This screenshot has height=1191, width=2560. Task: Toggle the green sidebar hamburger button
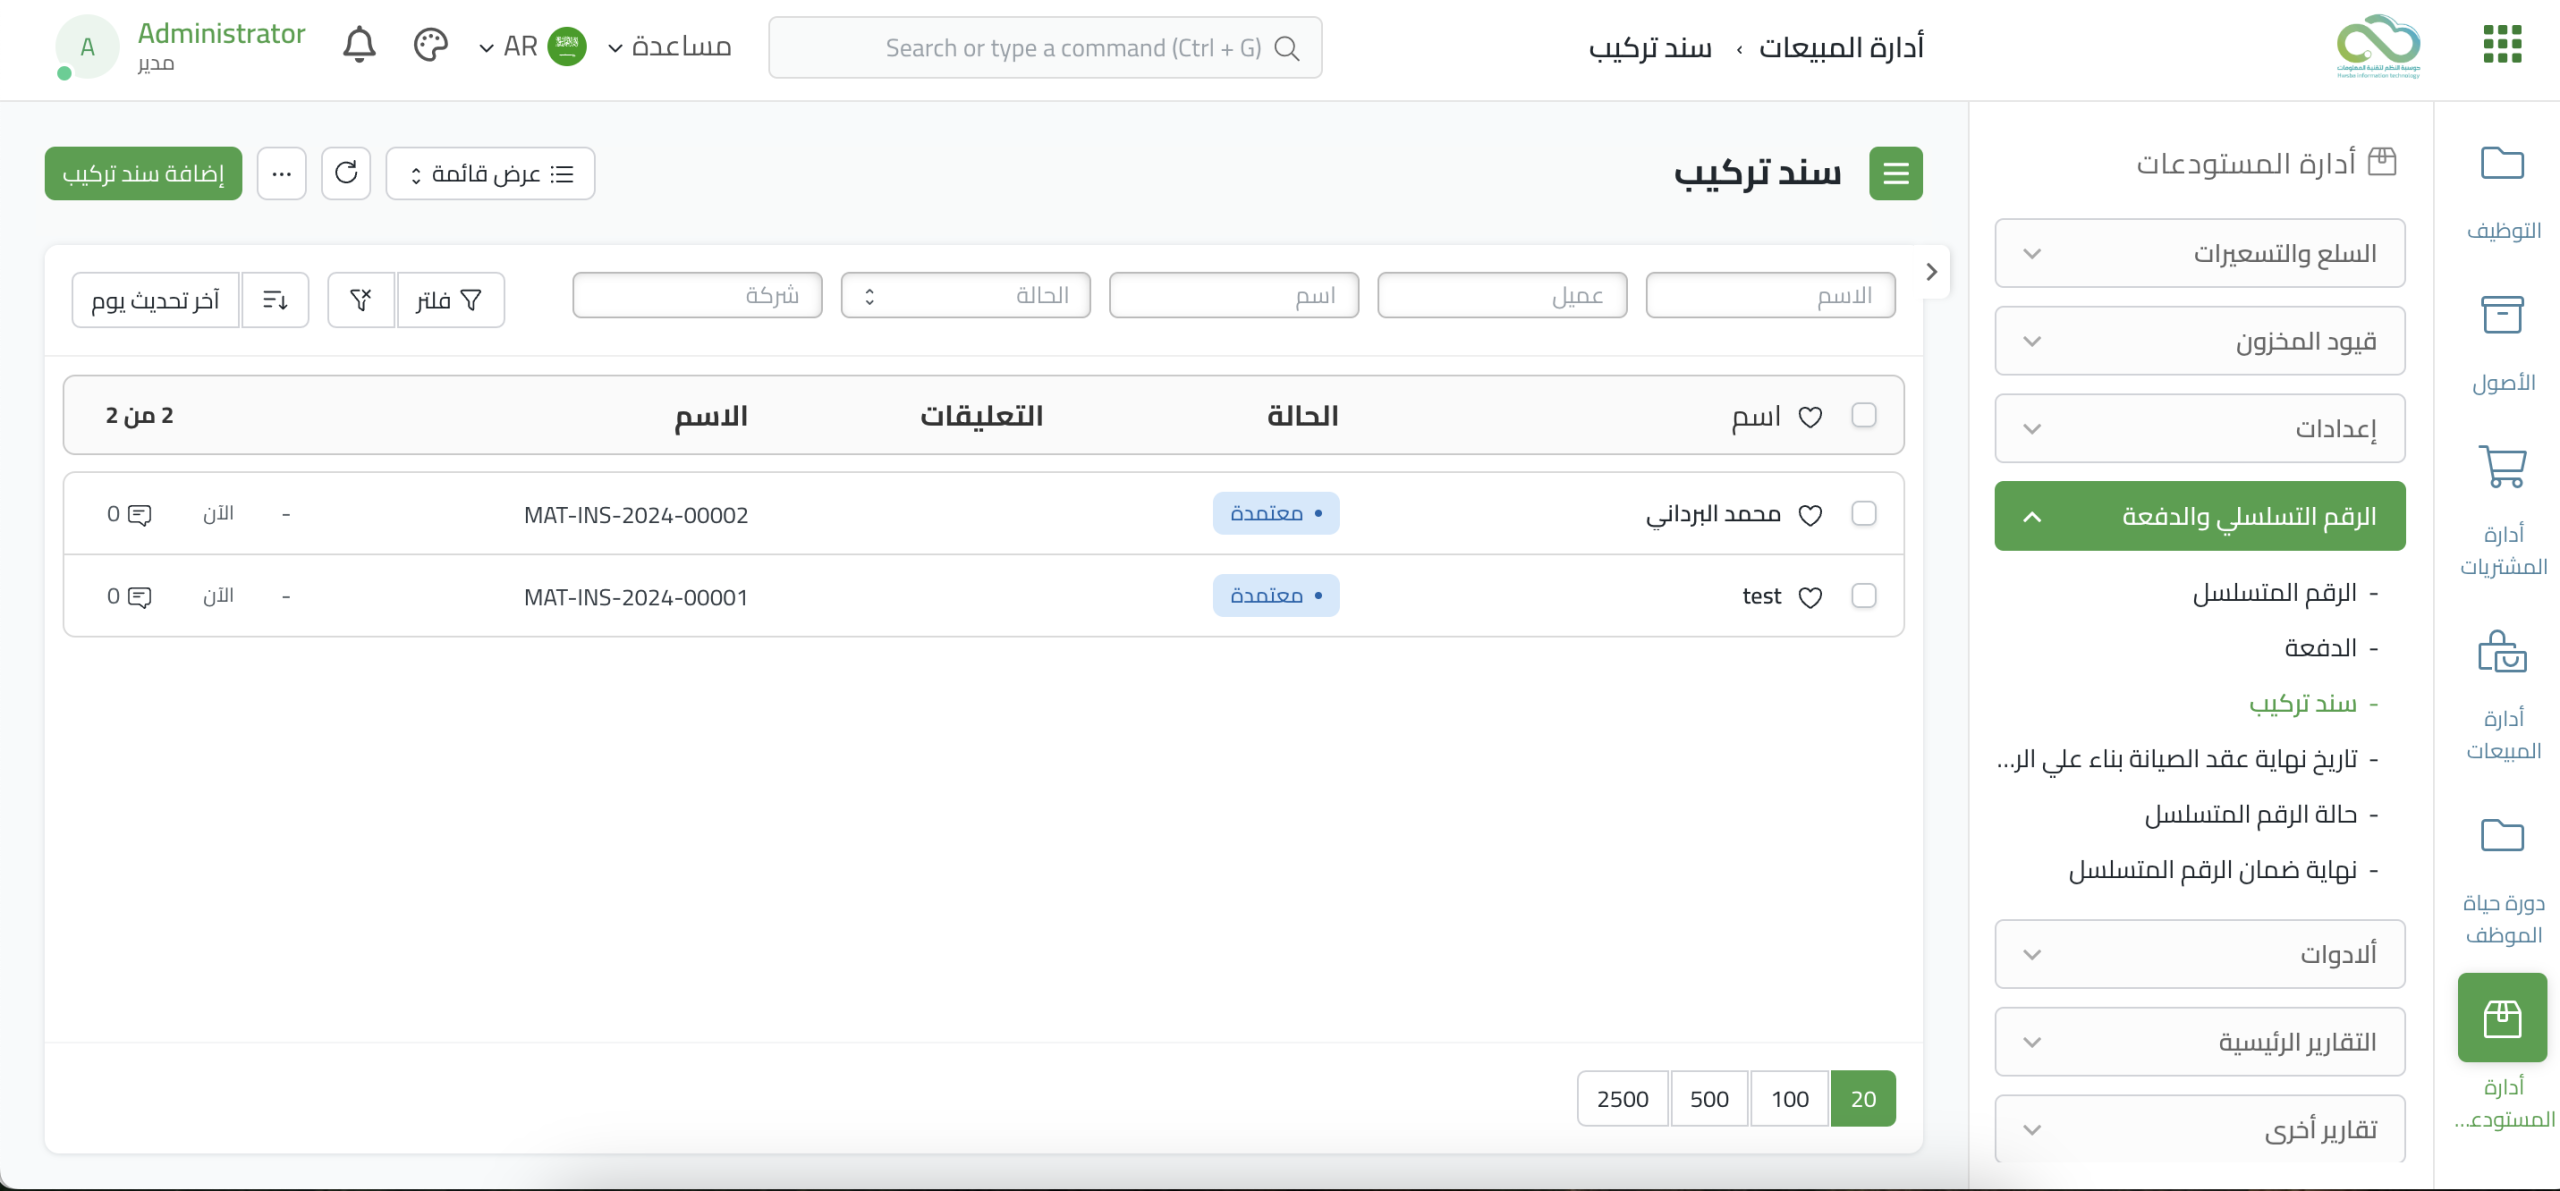point(1895,173)
